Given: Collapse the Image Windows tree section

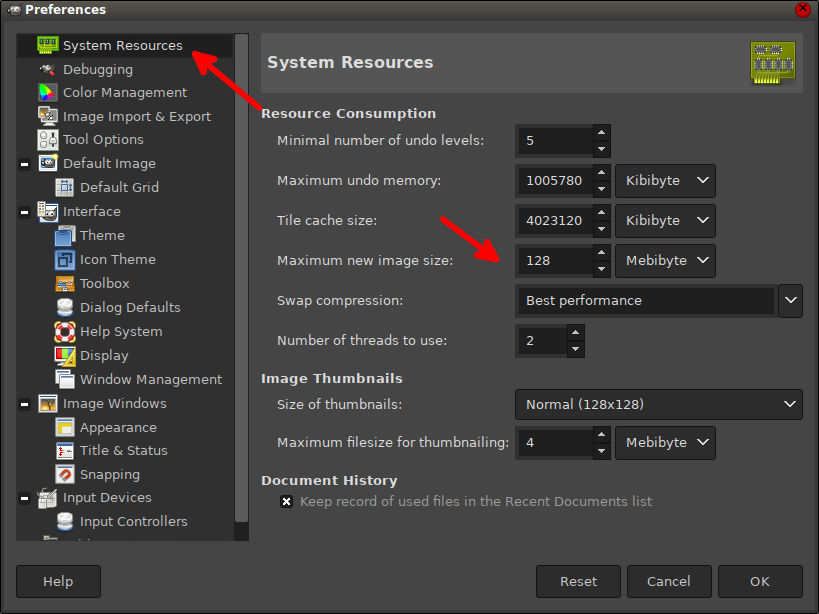Looking at the screenshot, I should coord(24,404).
